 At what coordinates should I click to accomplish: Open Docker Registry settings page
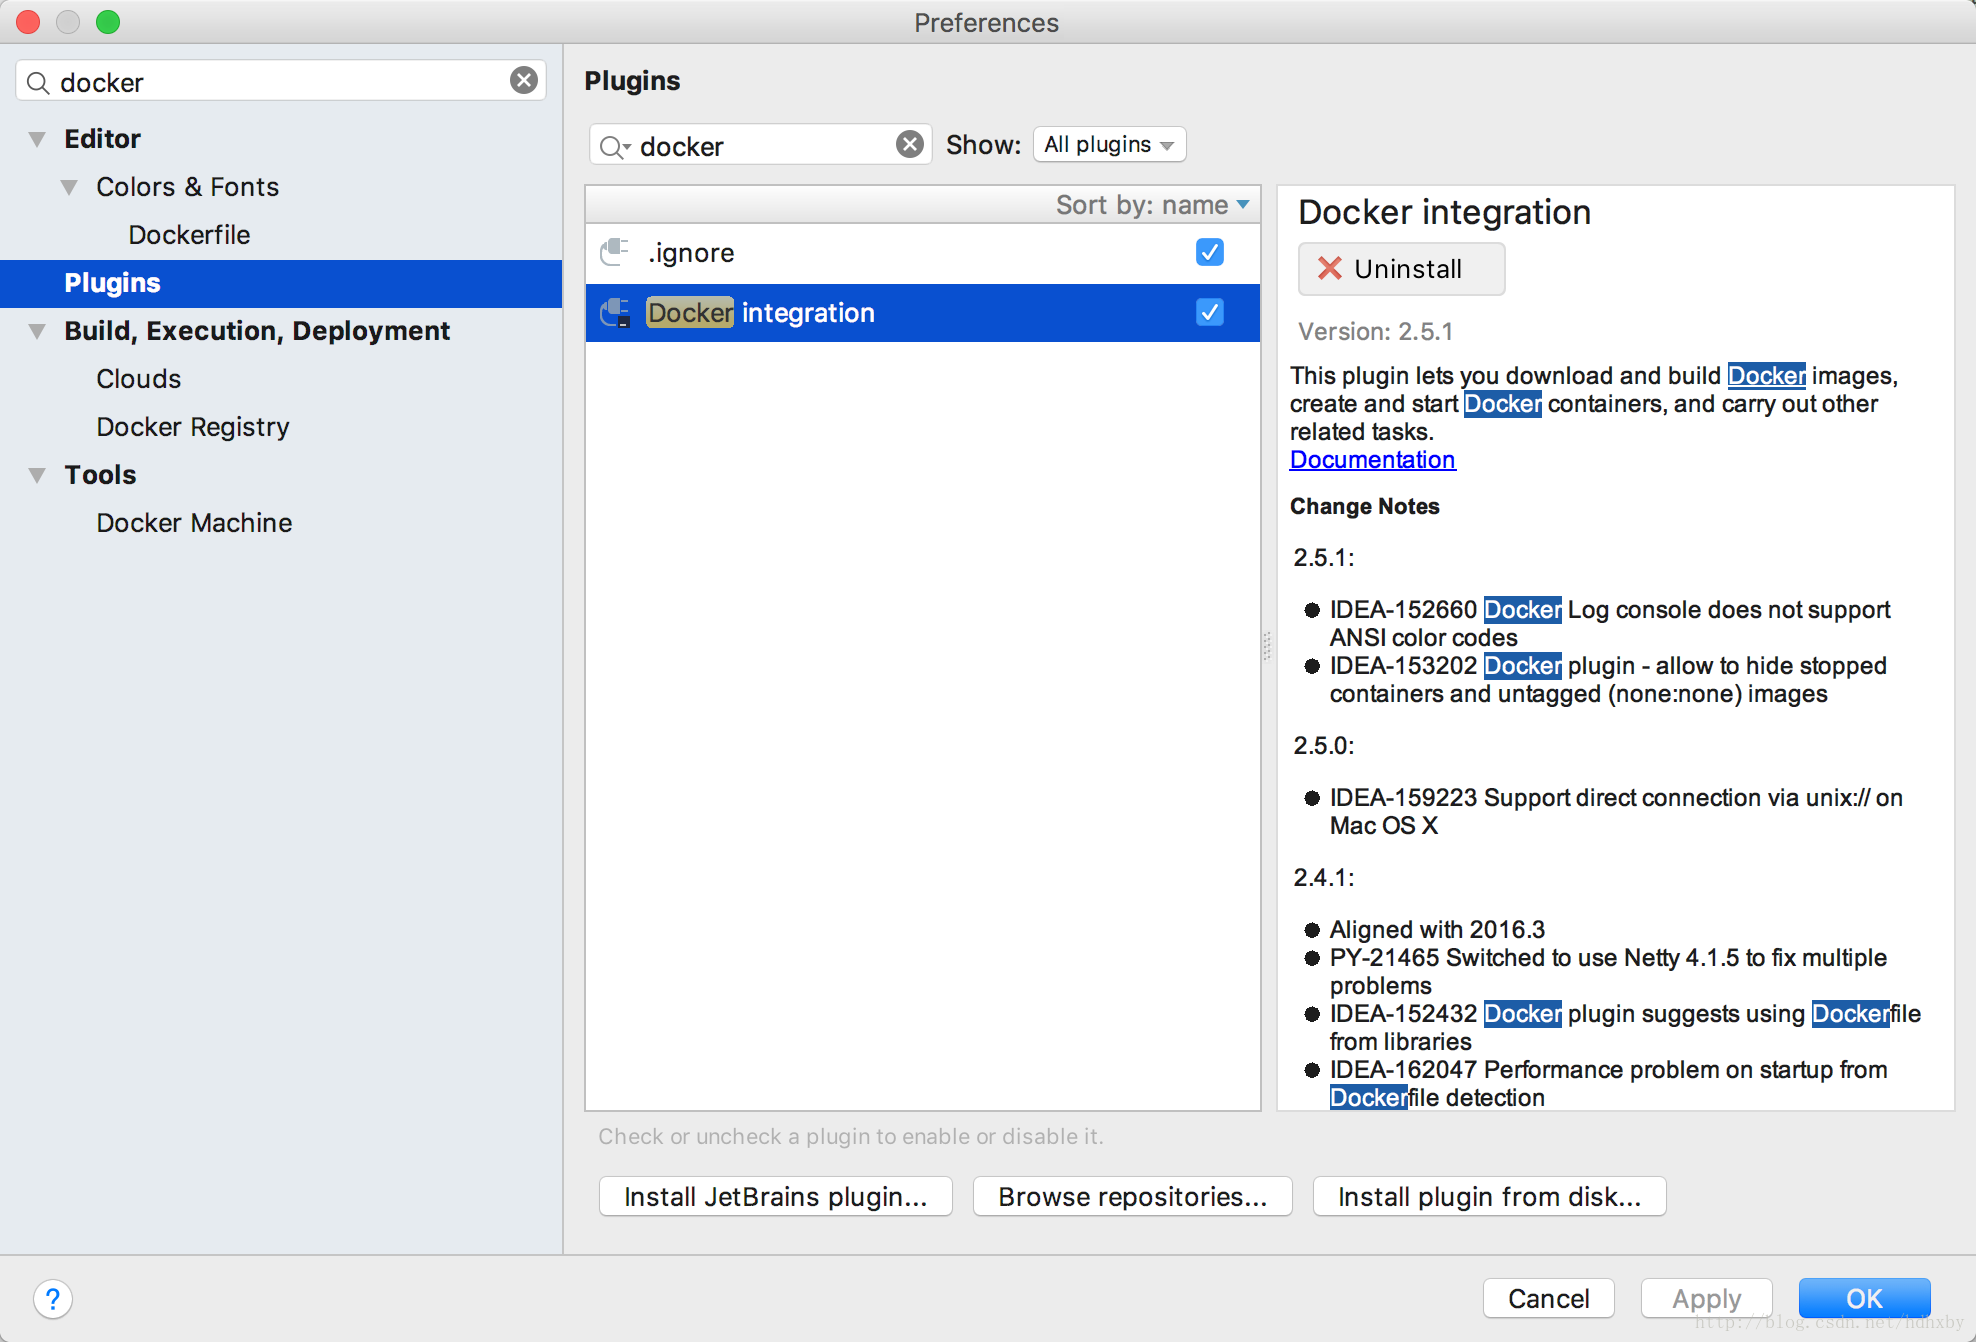tap(193, 427)
